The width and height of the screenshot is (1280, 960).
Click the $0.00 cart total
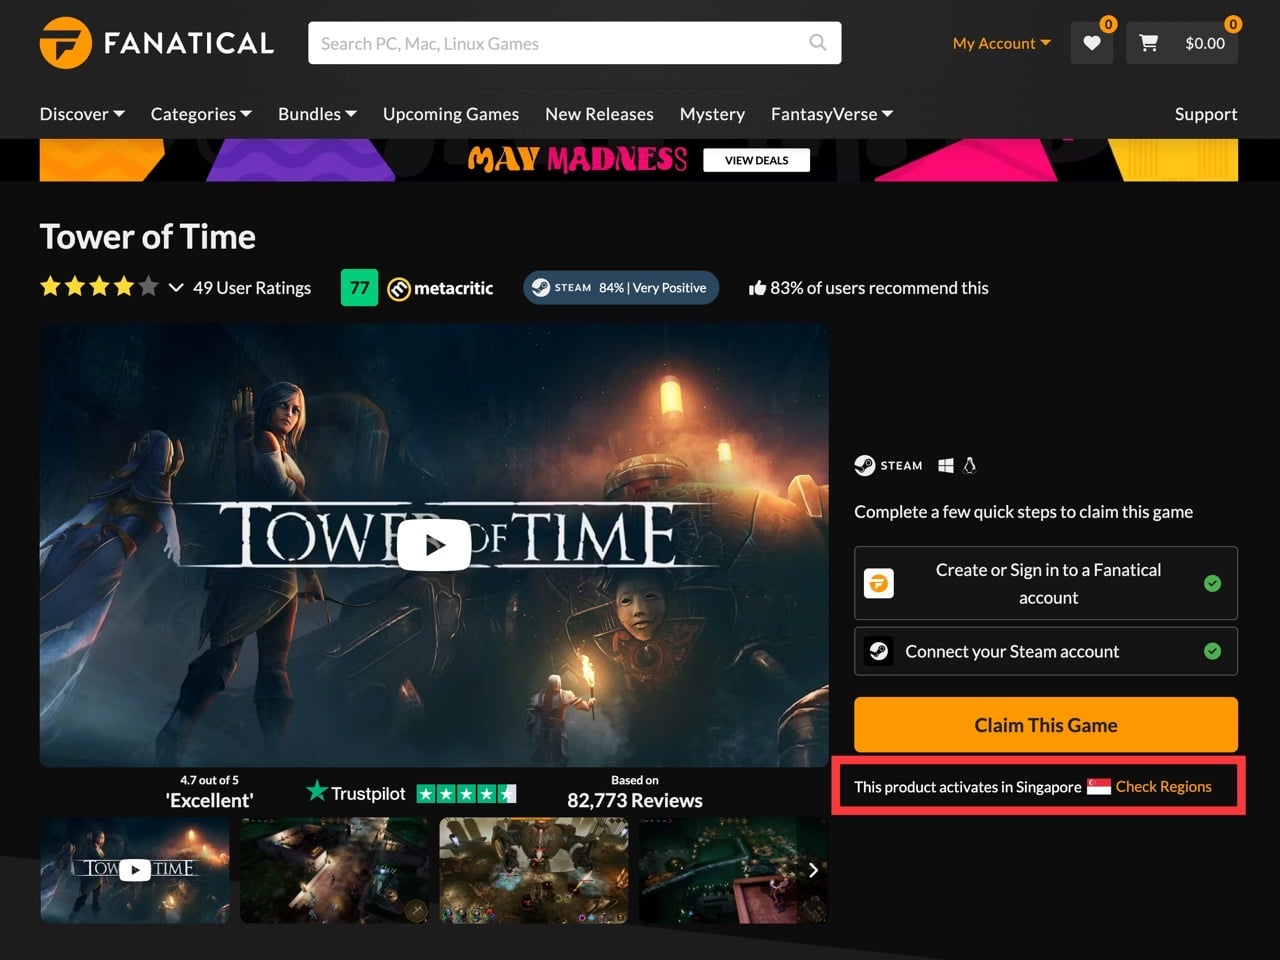click(1205, 43)
